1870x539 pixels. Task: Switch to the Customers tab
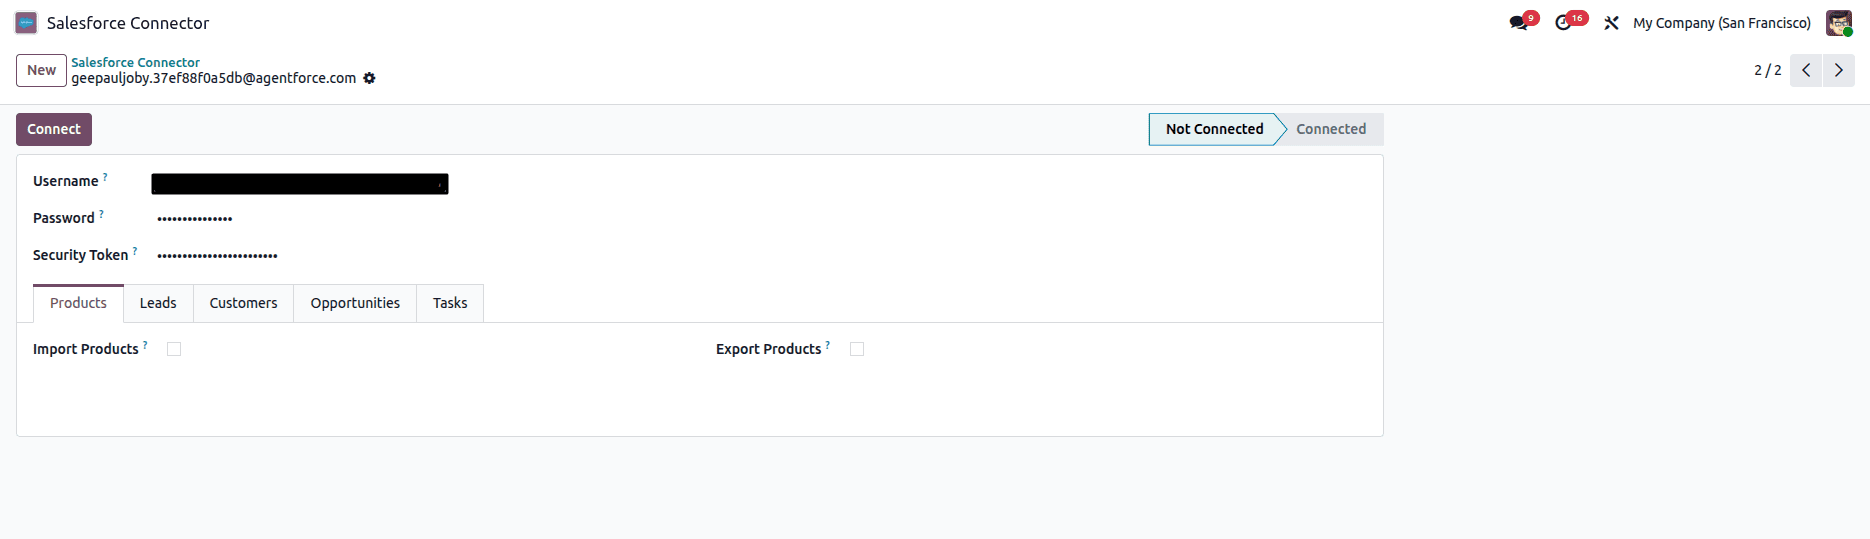coord(243,303)
